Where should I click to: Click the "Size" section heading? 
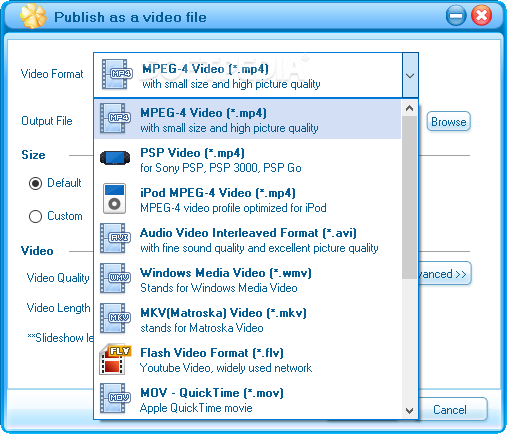click(x=33, y=155)
